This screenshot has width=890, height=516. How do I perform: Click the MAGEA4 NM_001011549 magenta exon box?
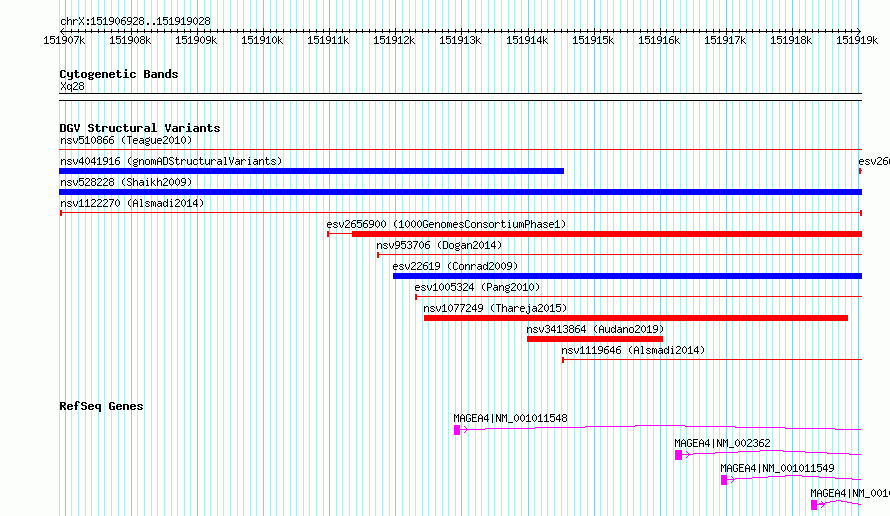point(724,480)
